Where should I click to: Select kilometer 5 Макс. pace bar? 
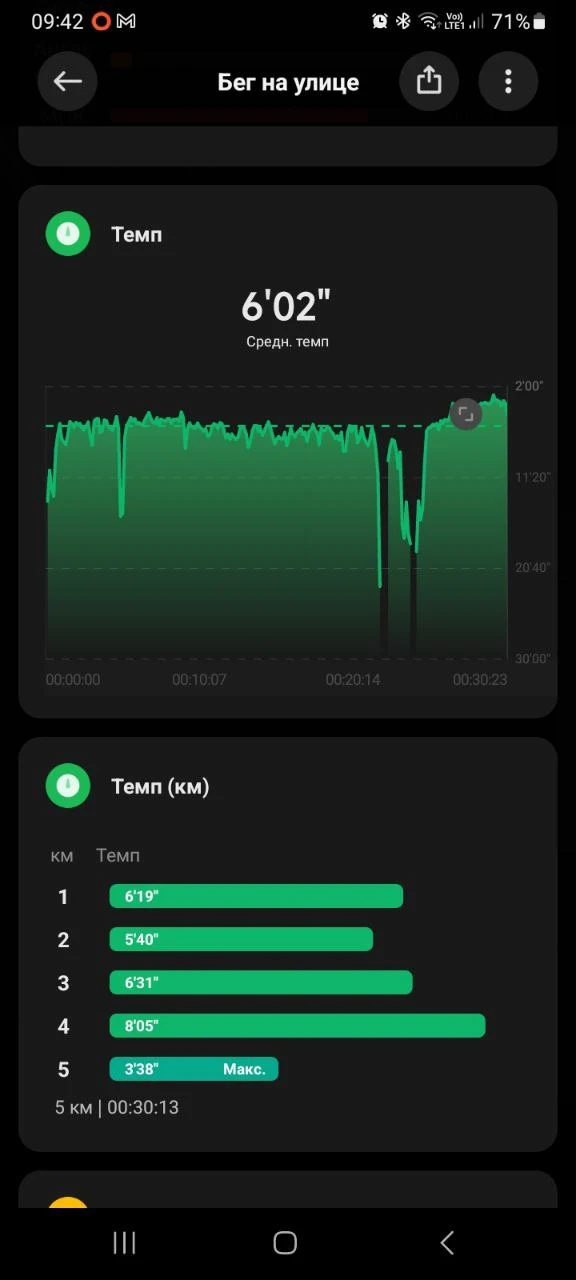194,1069
